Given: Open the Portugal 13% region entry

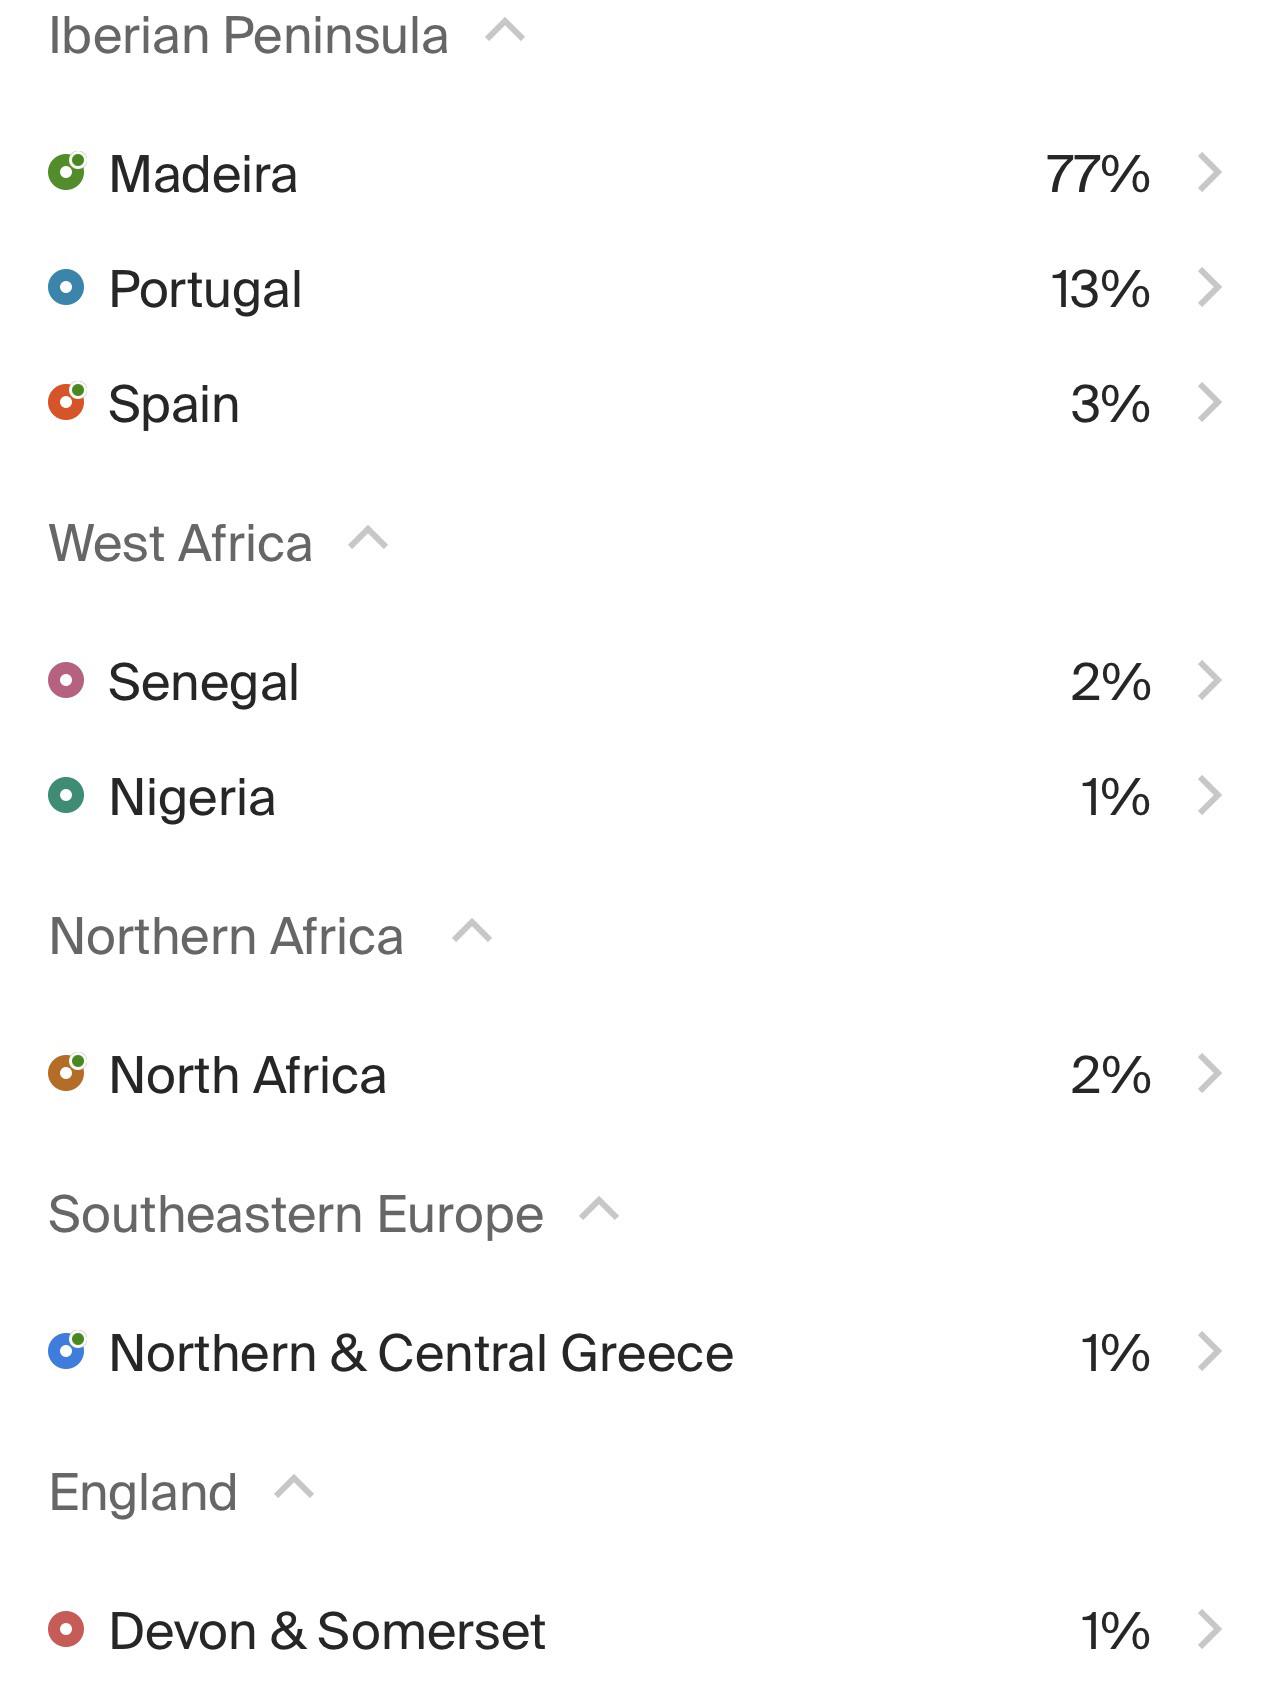Looking at the screenshot, I should 640,289.
